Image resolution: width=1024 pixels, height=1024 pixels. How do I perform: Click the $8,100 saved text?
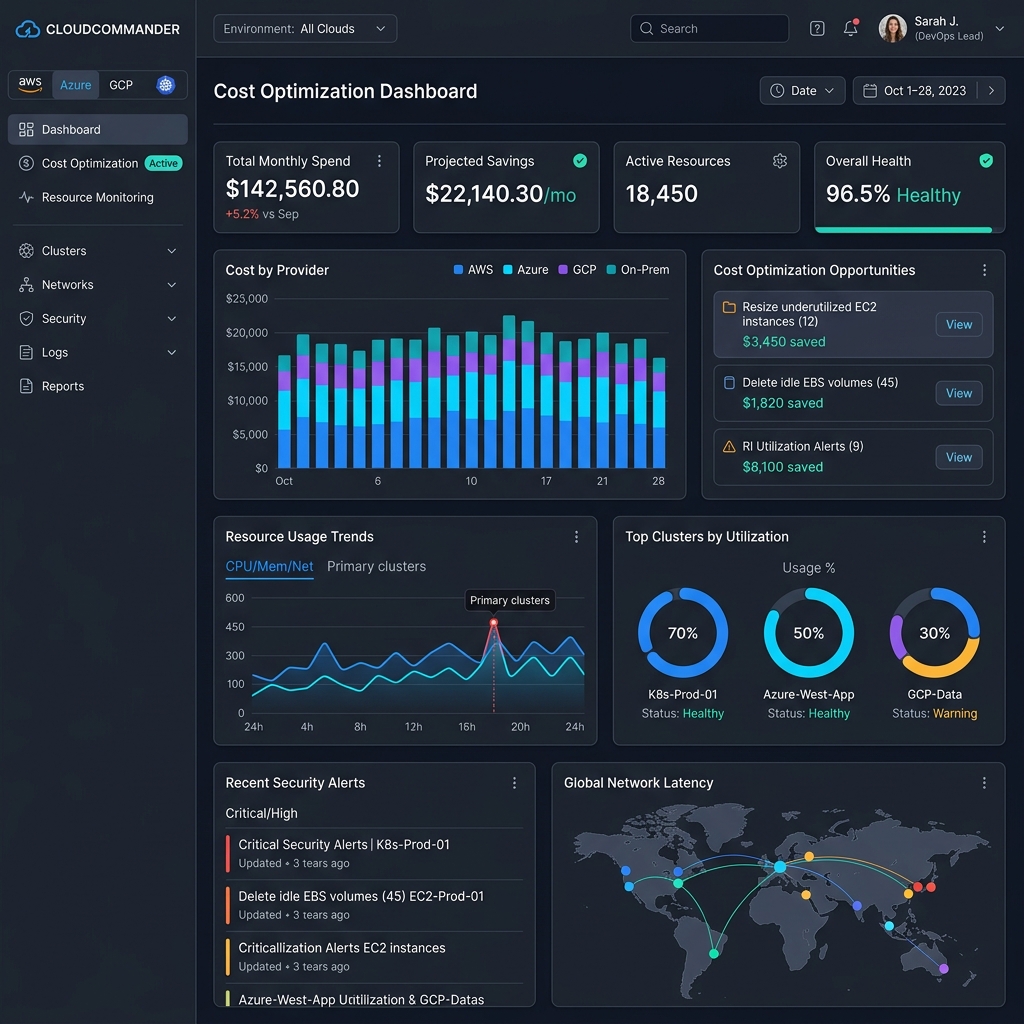click(782, 467)
